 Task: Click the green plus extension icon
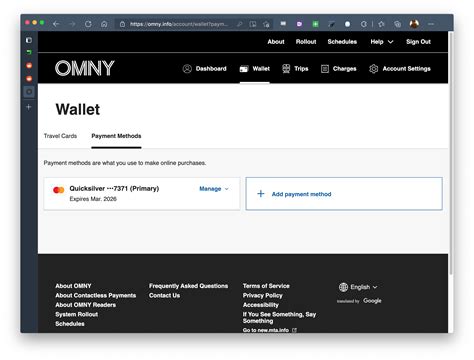tap(315, 24)
